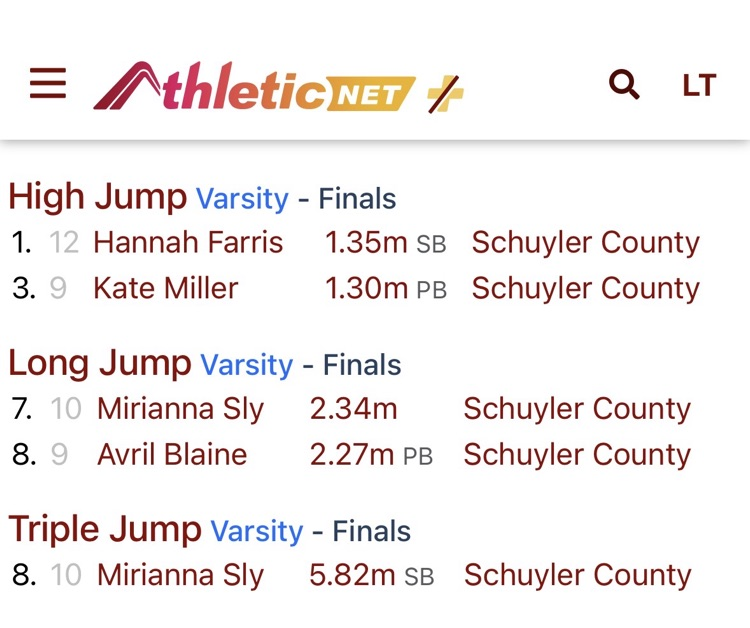Open Mirianna Sly profile in Long Jump
This screenshot has height=628, width=750.
(x=180, y=409)
